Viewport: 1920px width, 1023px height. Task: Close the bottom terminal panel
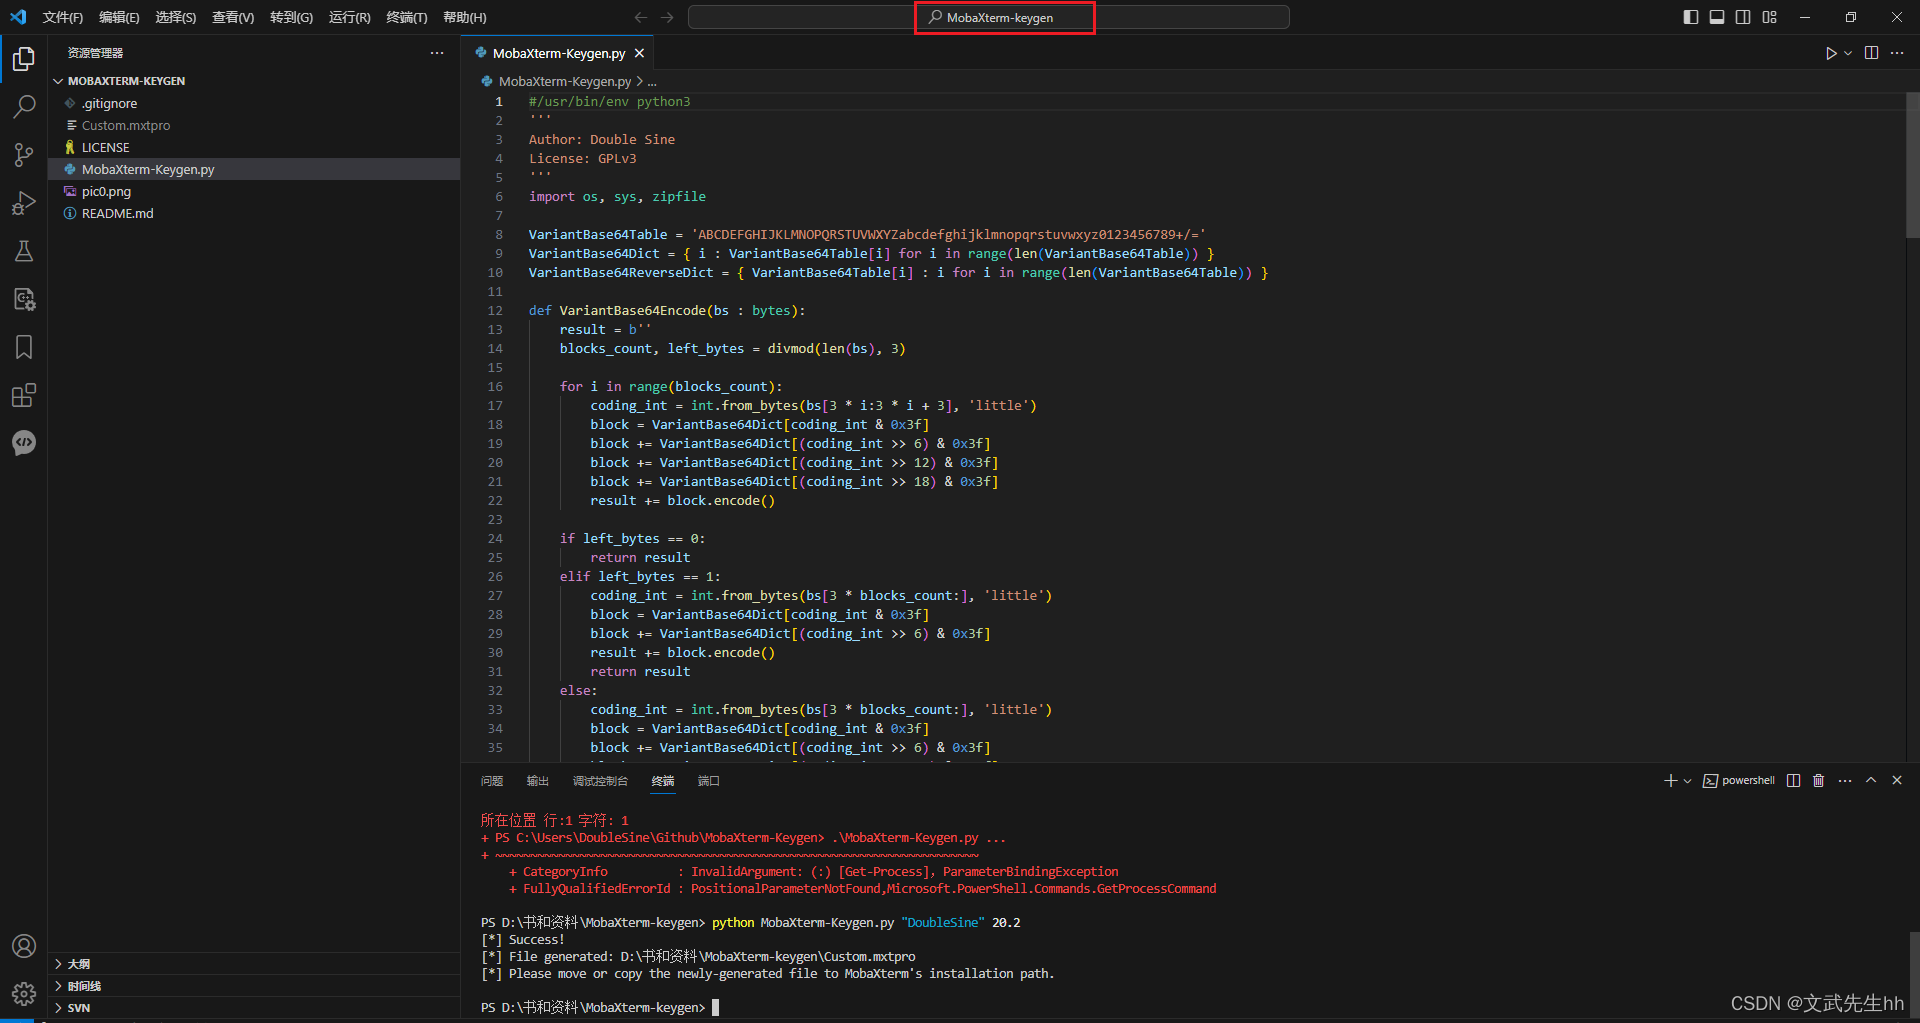[1897, 780]
